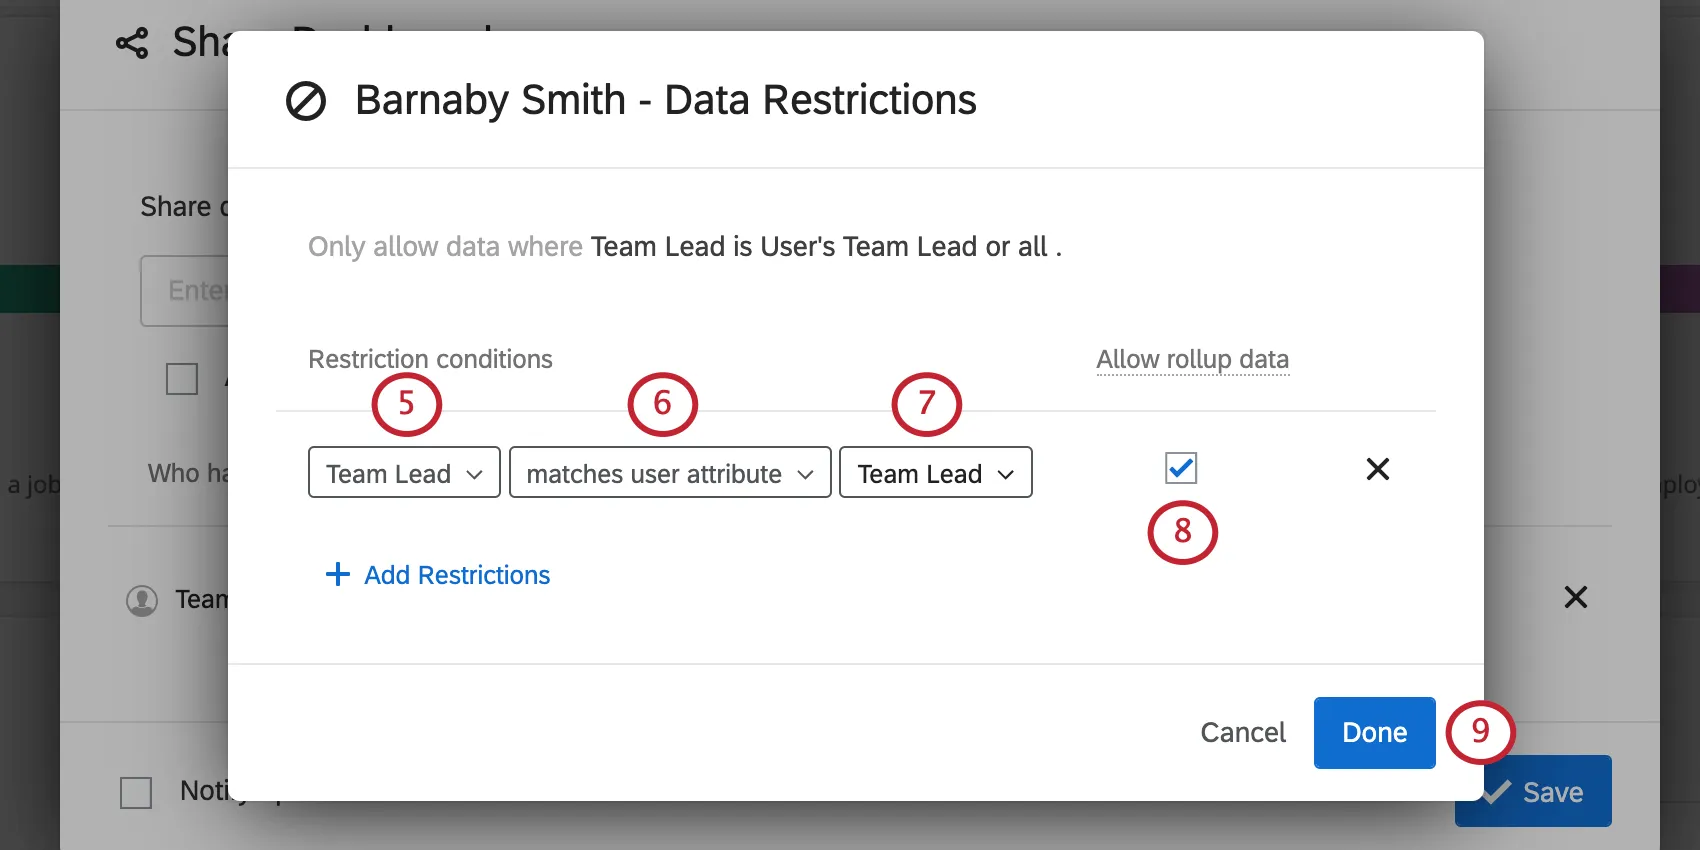The image size is (1700, 850).
Task: Click the restriction icon beside the dialog title
Action: click(306, 101)
